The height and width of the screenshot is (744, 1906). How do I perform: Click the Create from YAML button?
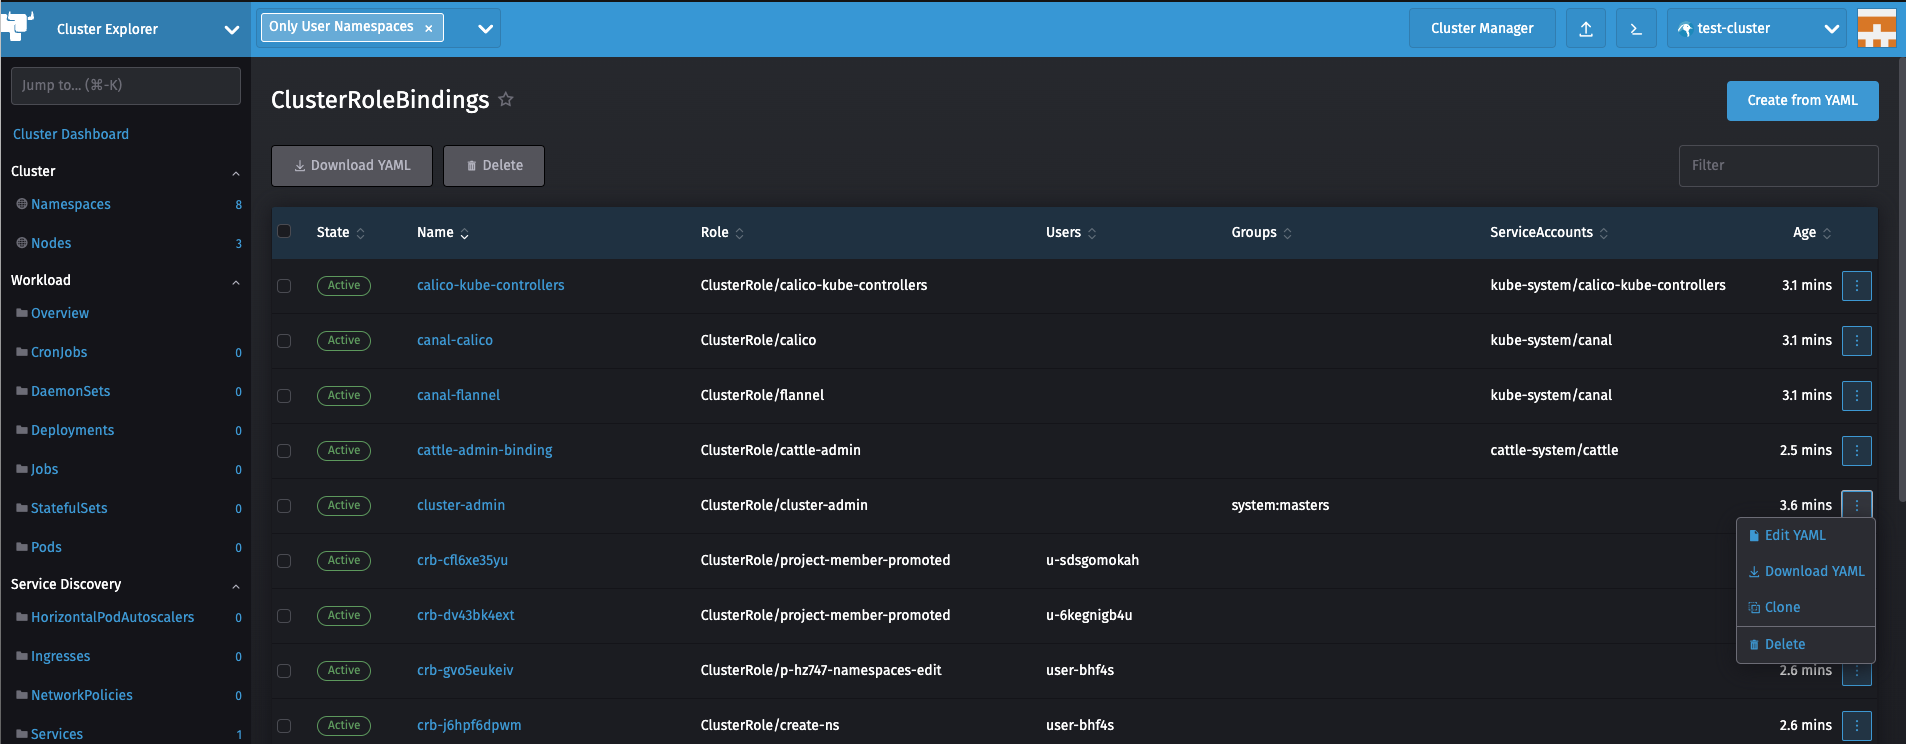tap(1802, 101)
